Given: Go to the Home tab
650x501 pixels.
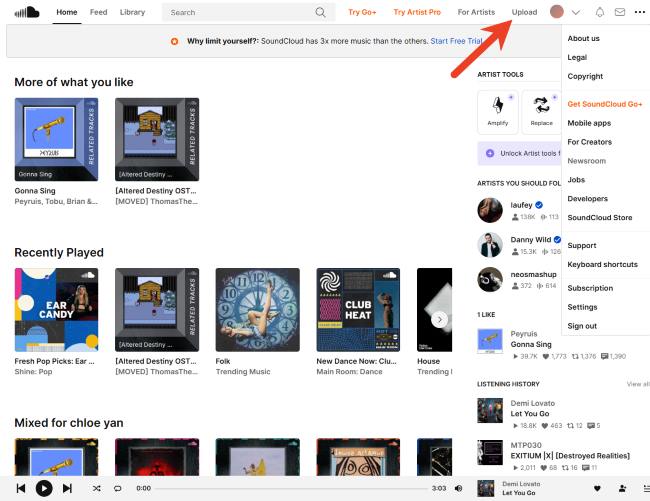Looking at the screenshot, I should click(67, 12).
